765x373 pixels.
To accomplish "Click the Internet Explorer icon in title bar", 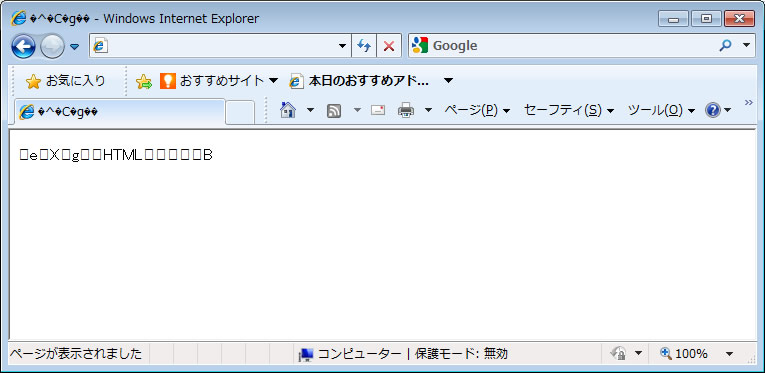I will click(x=19, y=19).
